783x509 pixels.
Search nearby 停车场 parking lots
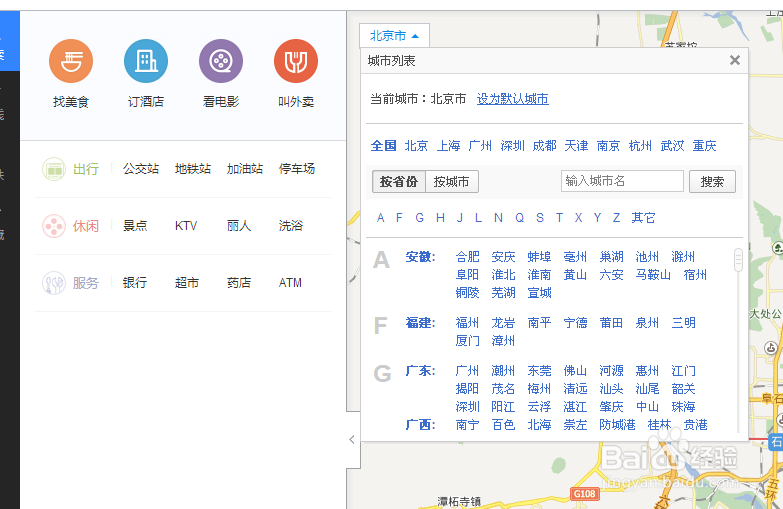pos(297,169)
